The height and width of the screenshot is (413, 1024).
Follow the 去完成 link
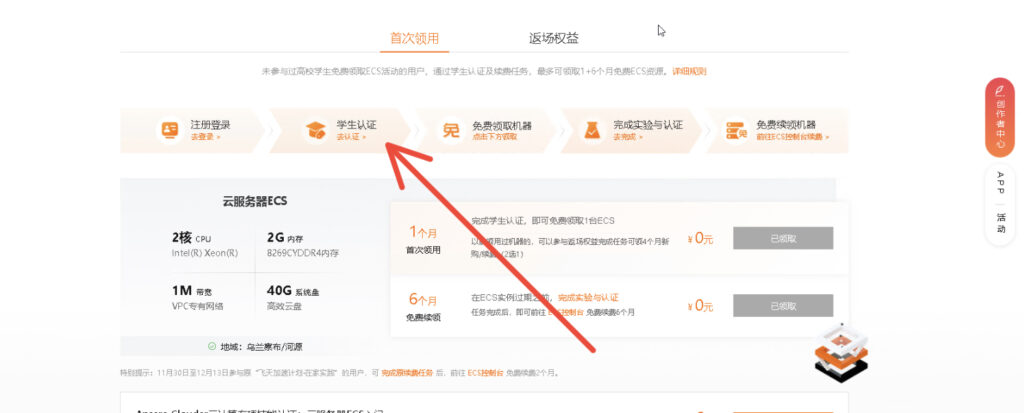pyautogui.click(x=628, y=137)
